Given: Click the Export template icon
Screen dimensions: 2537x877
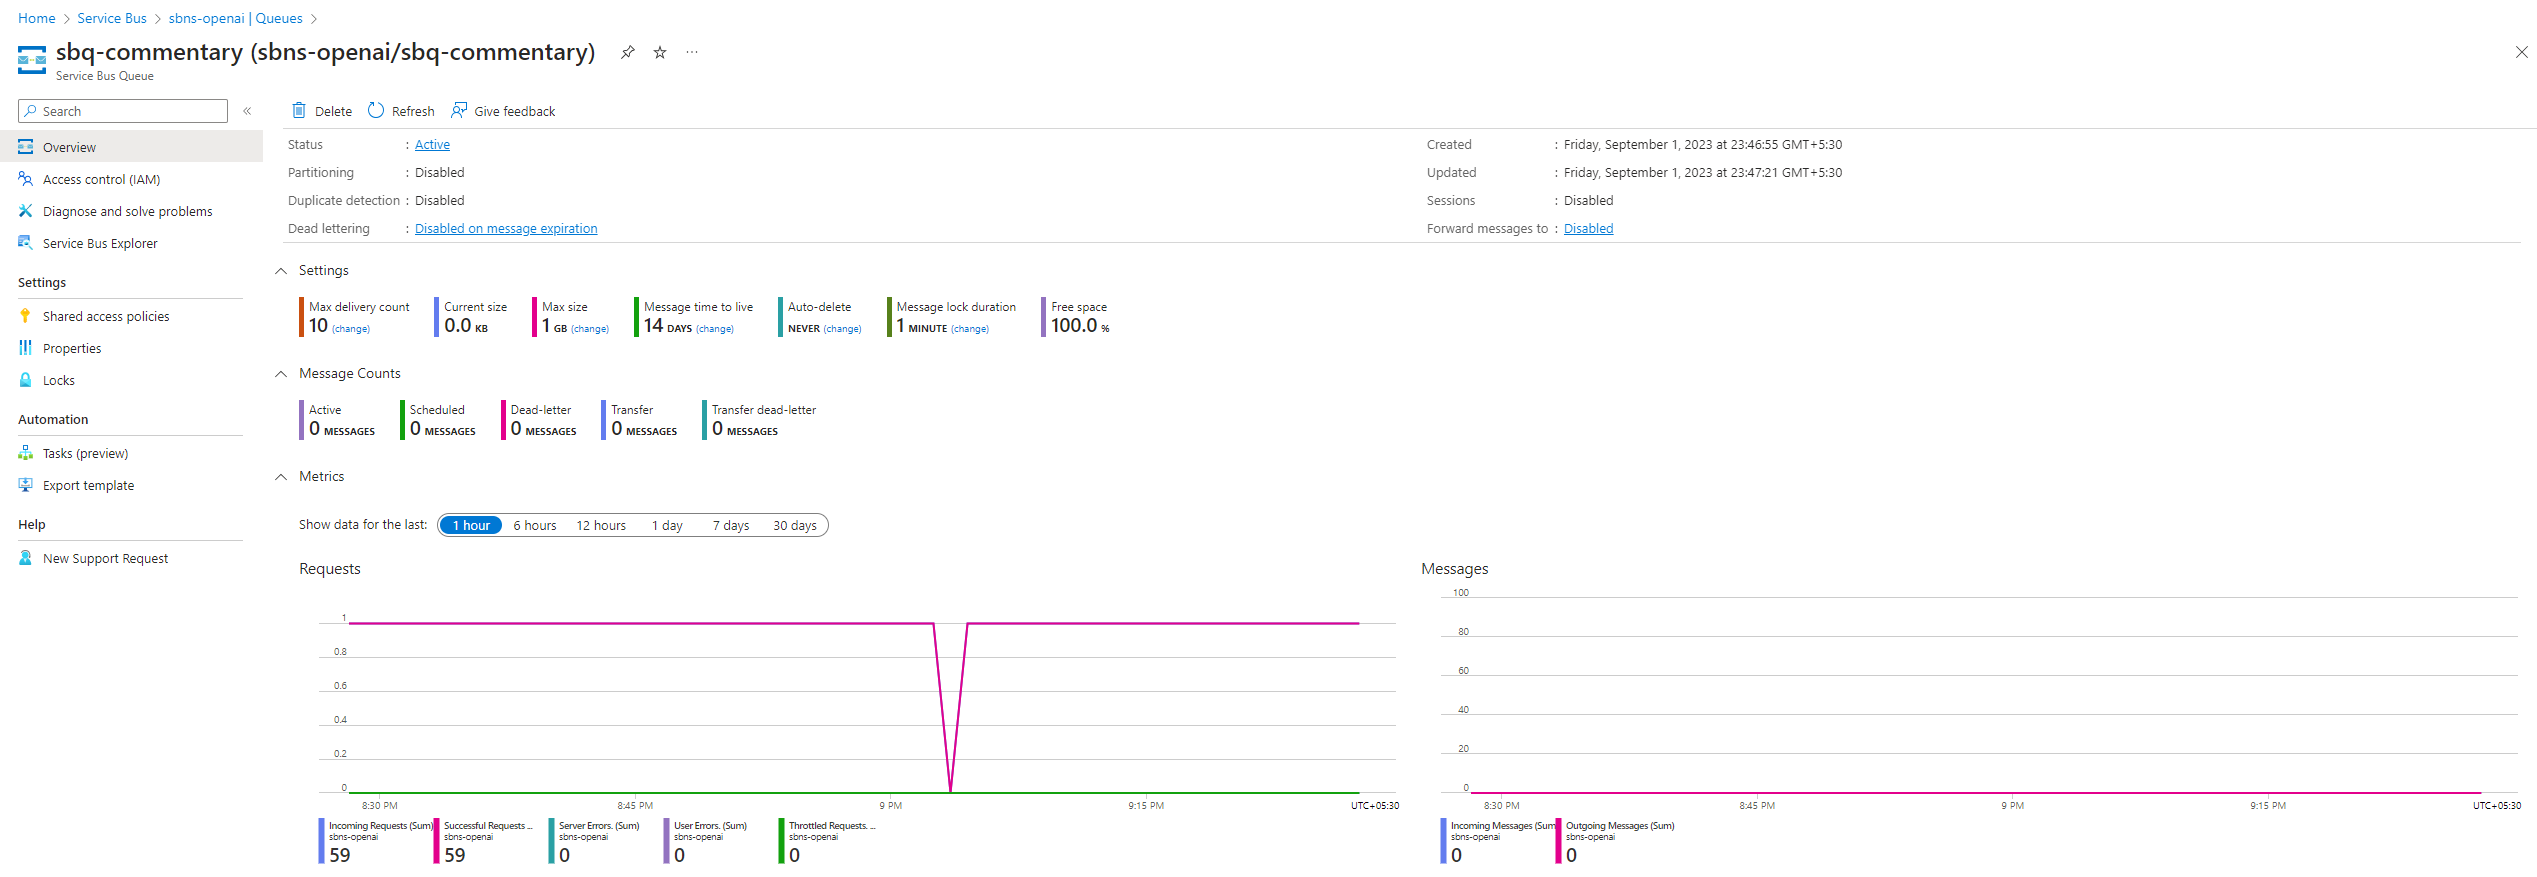Looking at the screenshot, I should [x=26, y=485].
